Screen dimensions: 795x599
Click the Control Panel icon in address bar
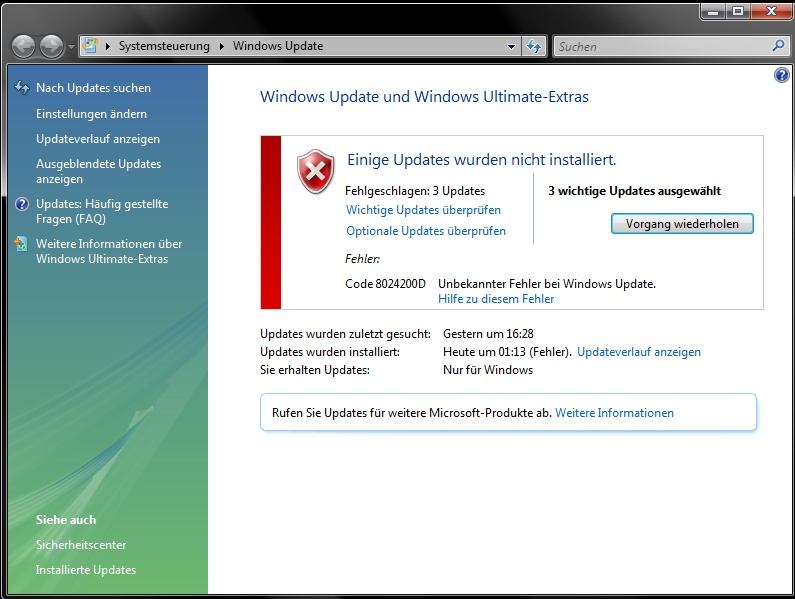[90, 46]
